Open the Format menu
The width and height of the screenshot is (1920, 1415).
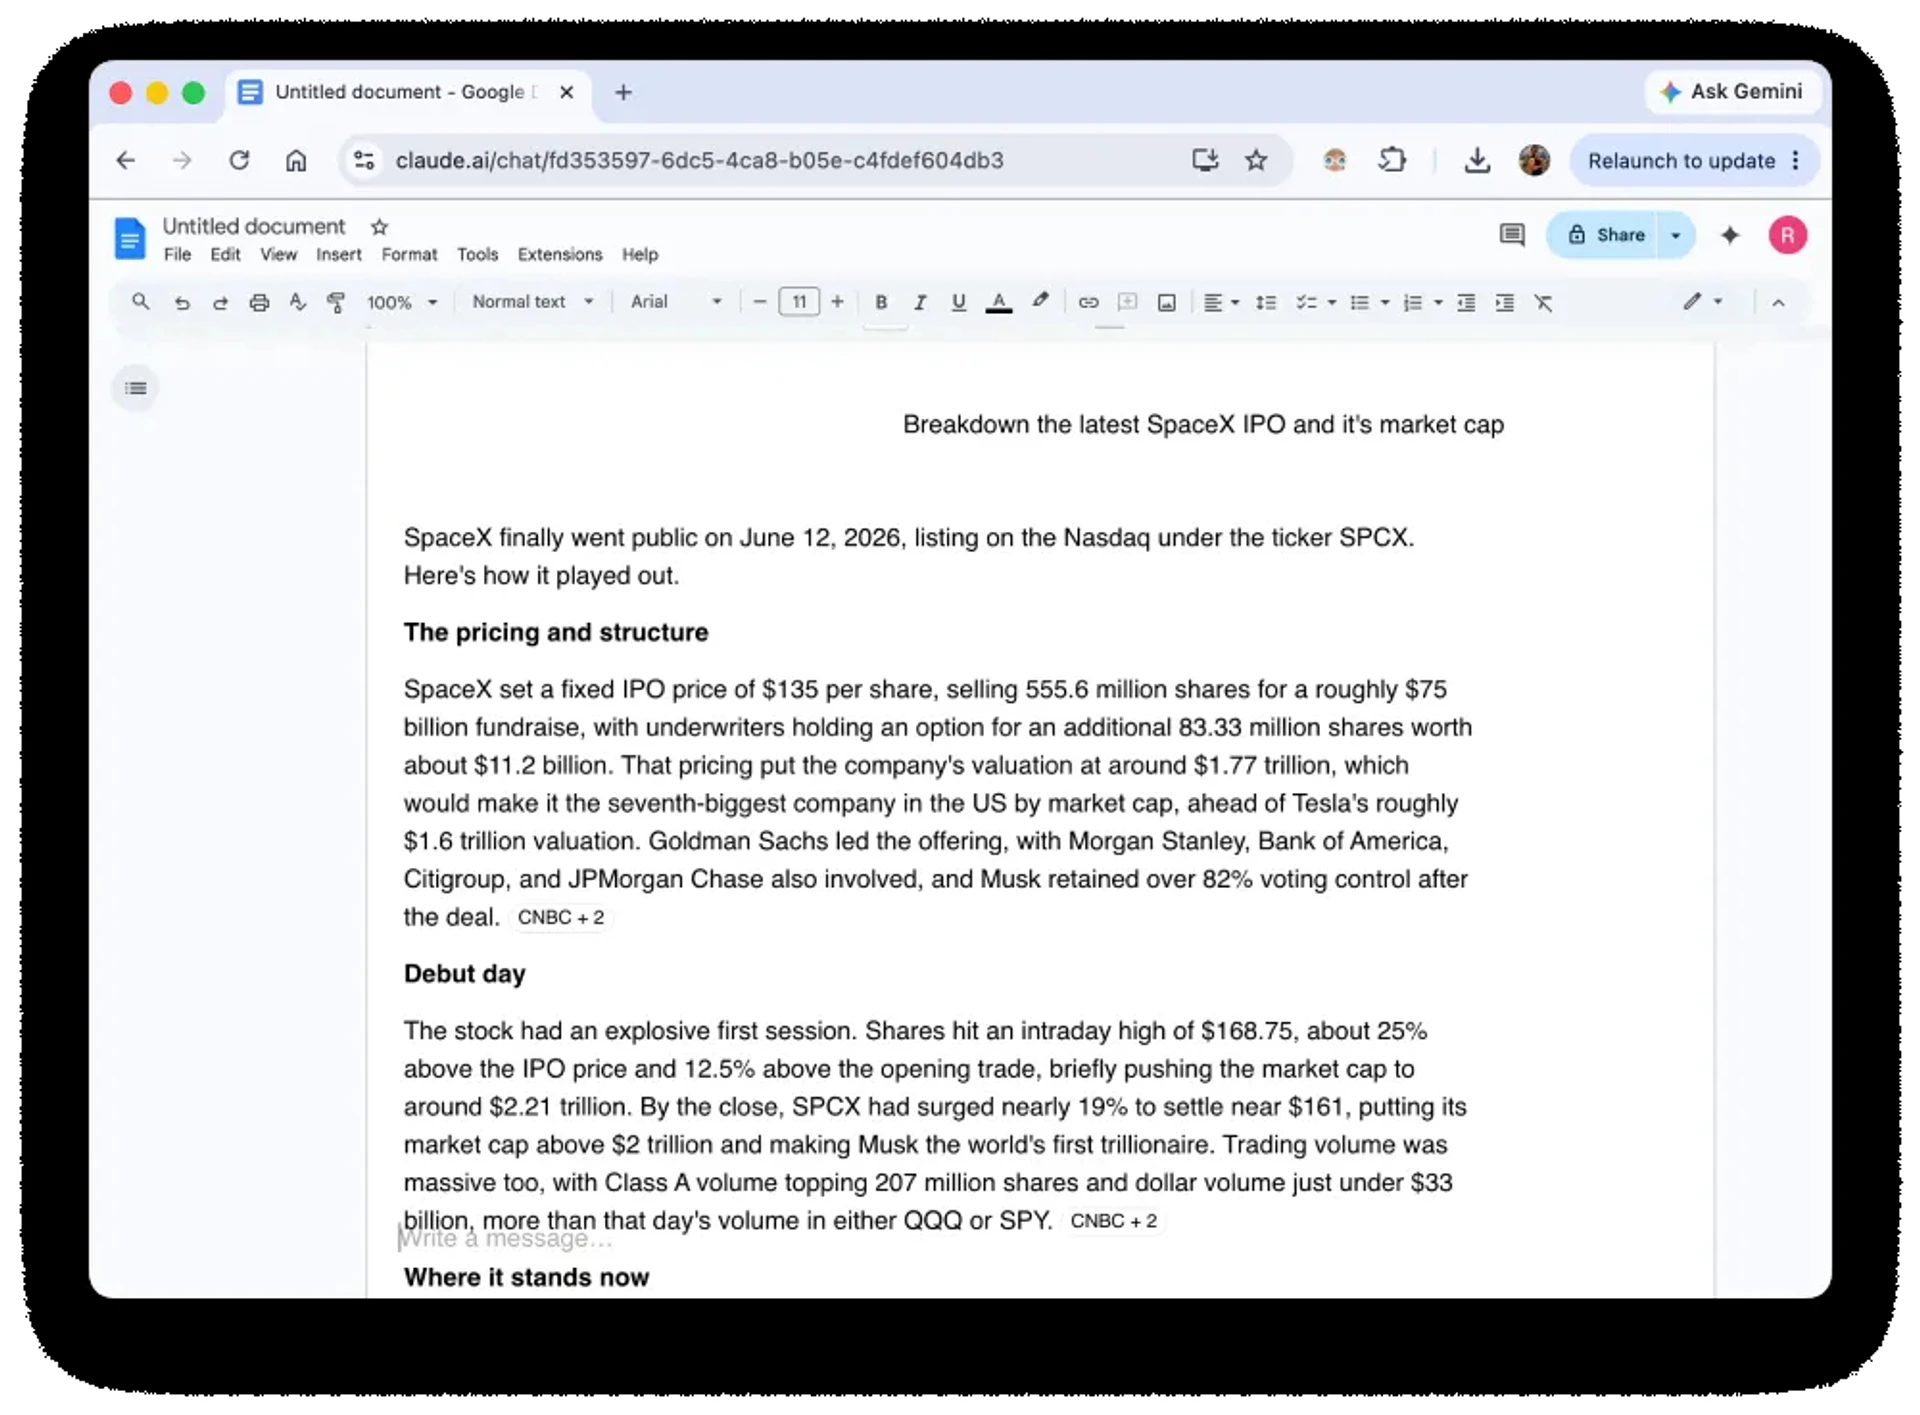click(409, 254)
